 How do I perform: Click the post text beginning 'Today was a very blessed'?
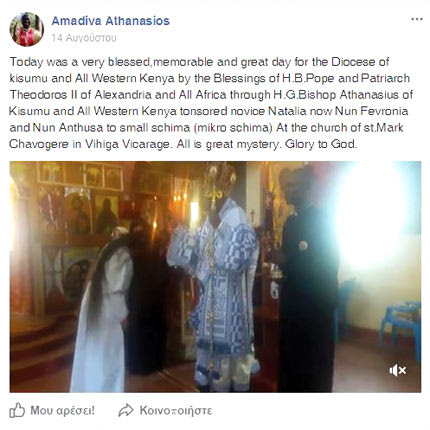click(x=211, y=103)
